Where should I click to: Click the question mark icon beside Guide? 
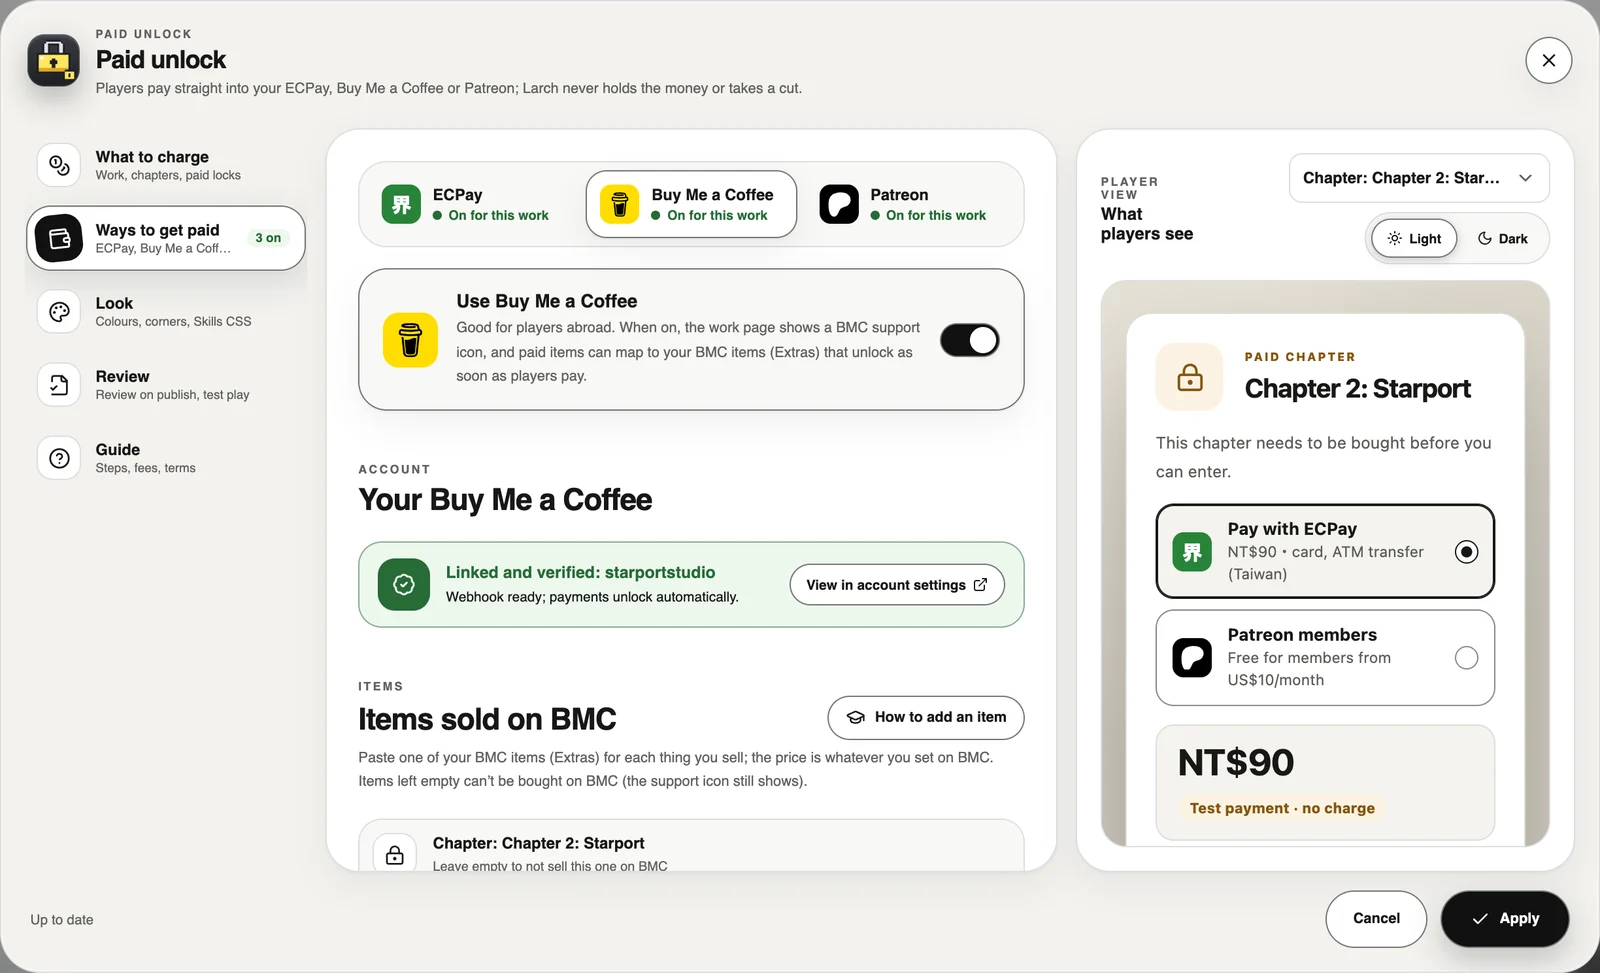pyautogui.click(x=59, y=458)
